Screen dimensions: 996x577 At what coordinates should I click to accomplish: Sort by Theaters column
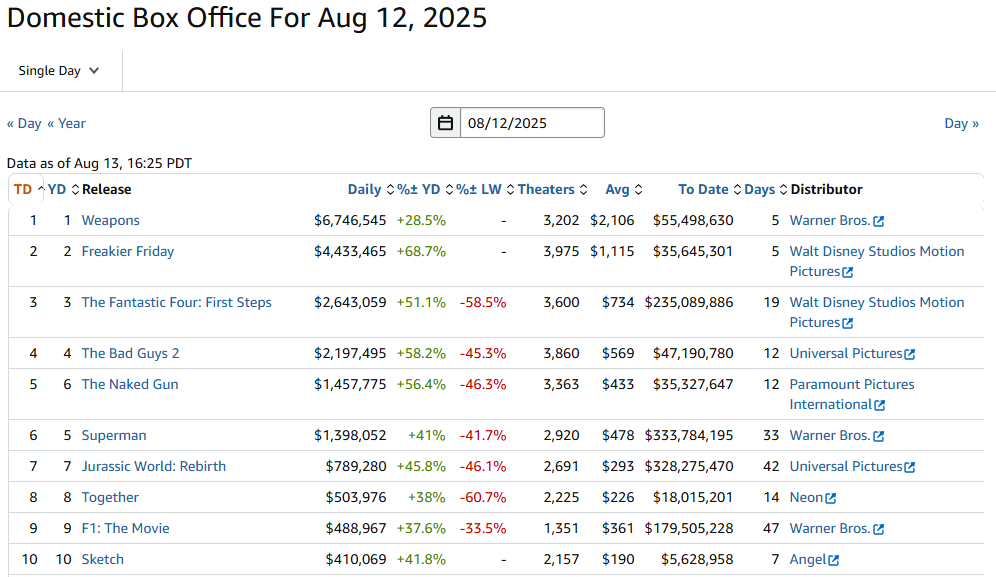[552, 189]
